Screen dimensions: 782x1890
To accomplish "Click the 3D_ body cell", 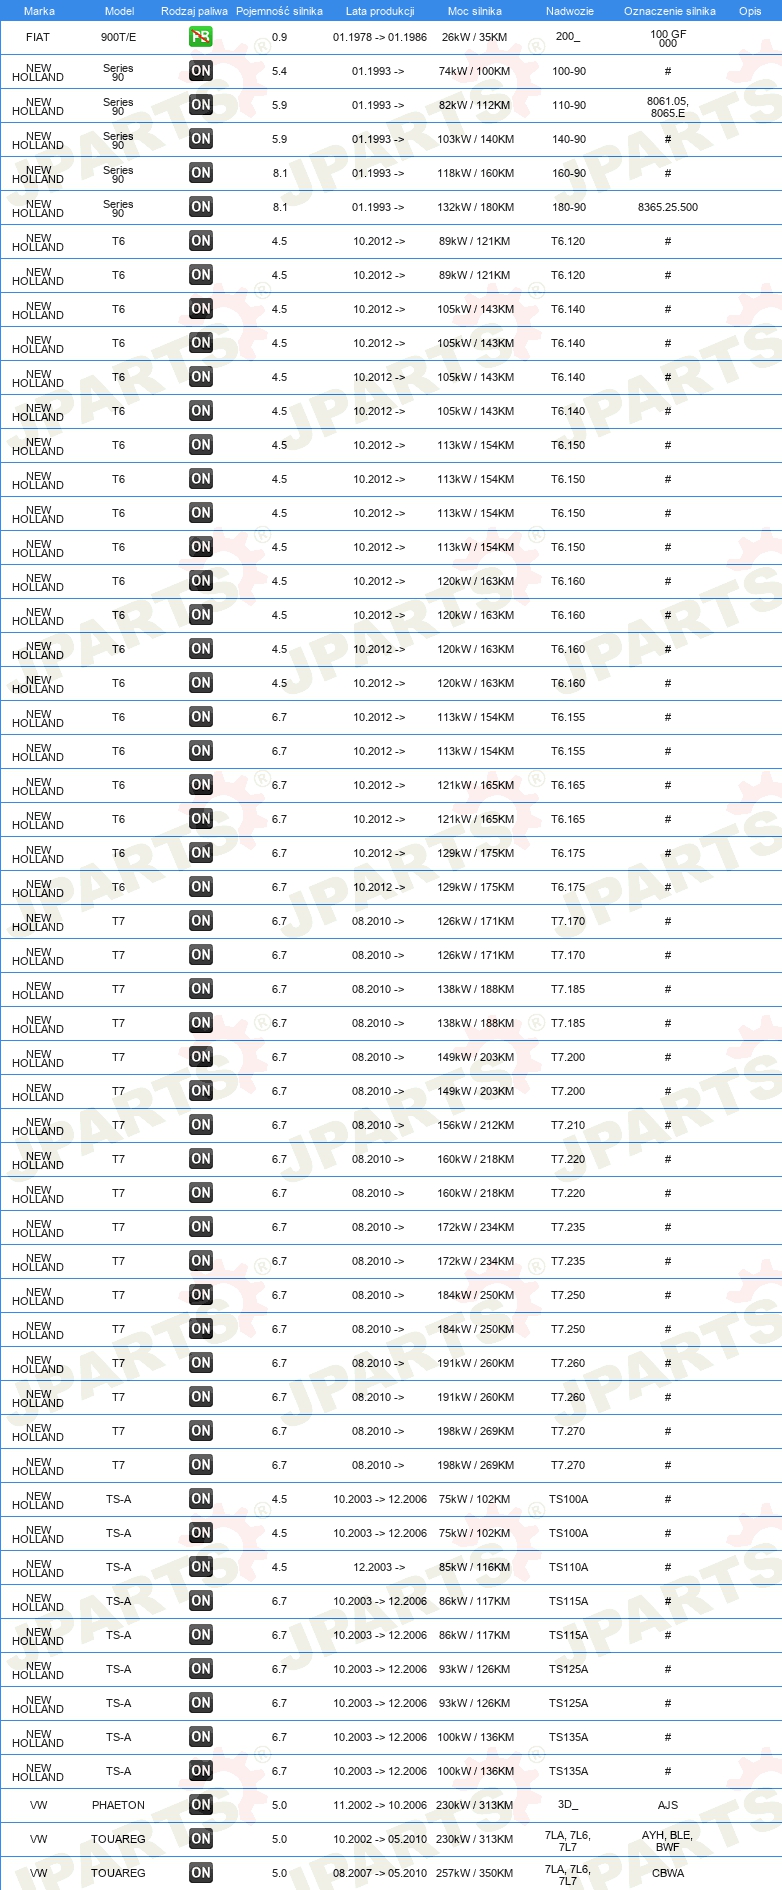I will tap(568, 1804).
